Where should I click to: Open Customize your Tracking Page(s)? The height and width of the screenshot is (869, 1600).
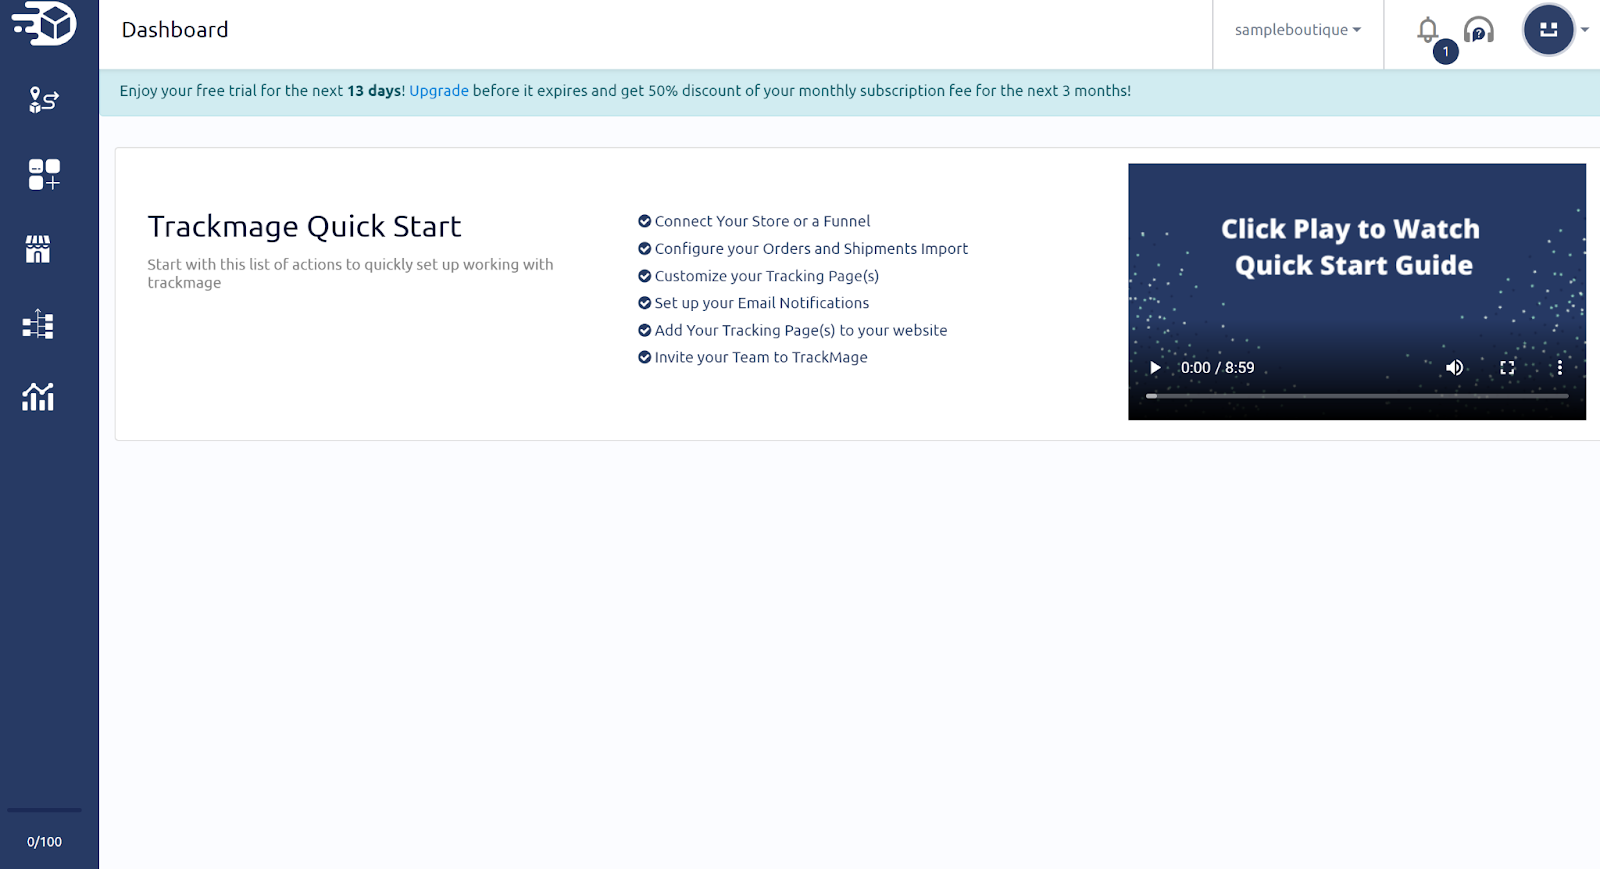(767, 276)
